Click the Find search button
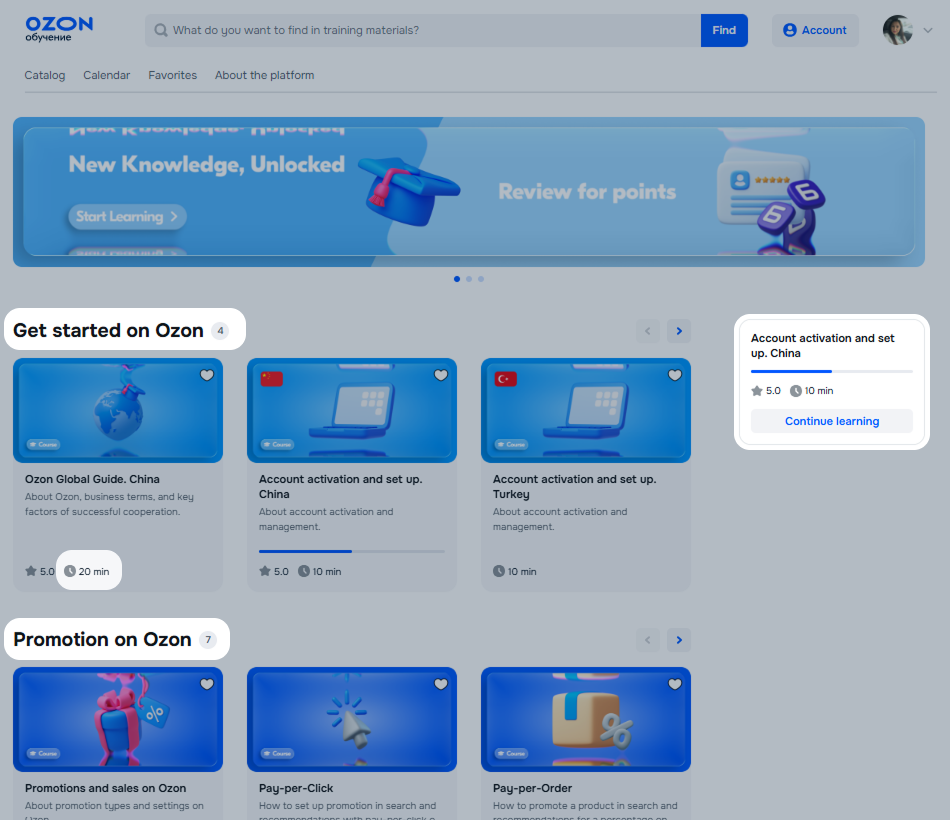The image size is (950, 820). coord(724,30)
